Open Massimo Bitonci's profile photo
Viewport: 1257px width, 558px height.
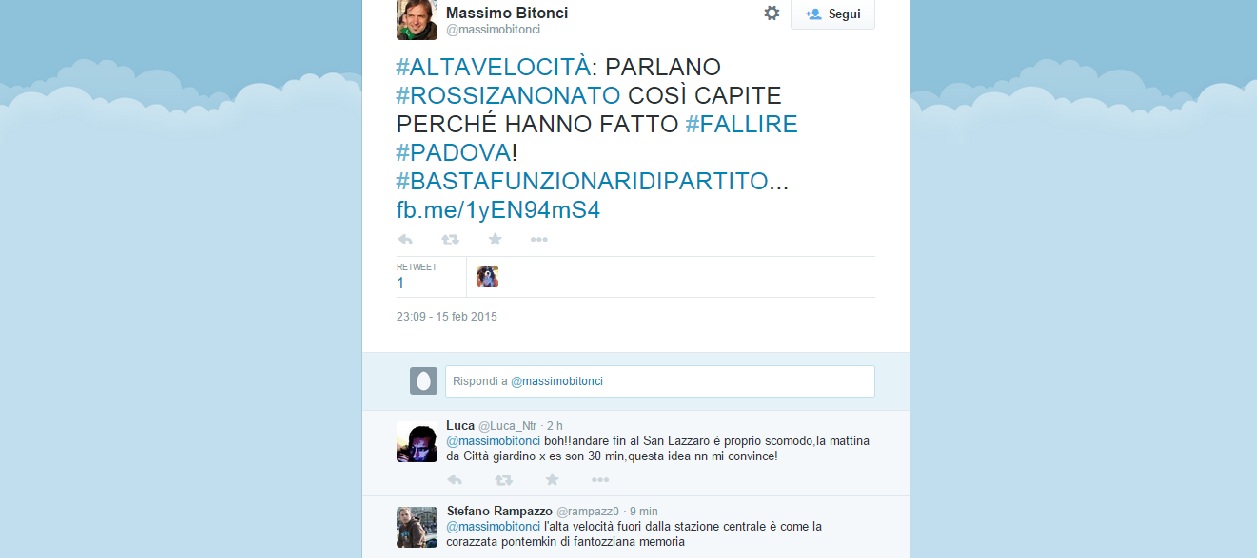click(x=417, y=19)
